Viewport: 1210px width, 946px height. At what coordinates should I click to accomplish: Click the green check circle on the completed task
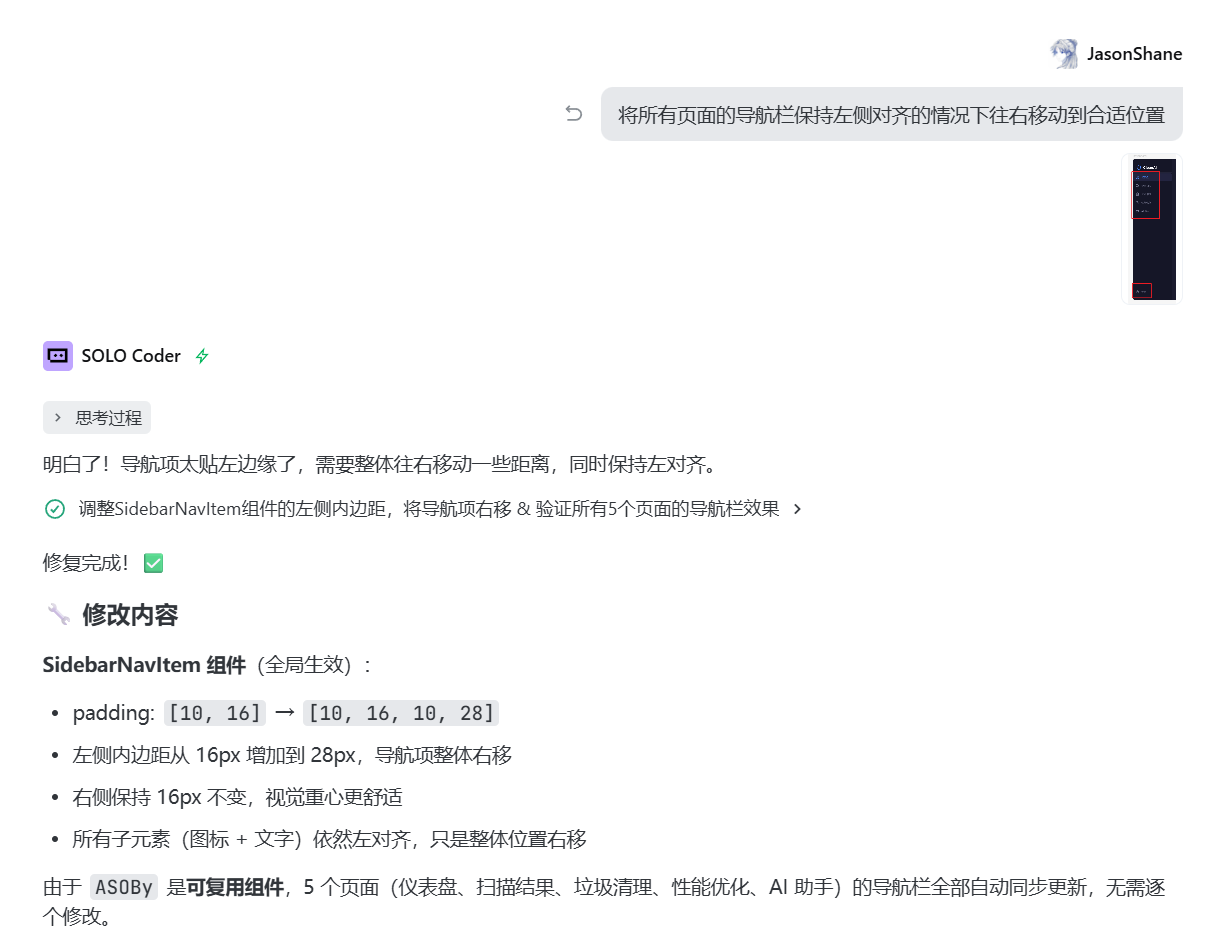pyautogui.click(x=55, y=509)
